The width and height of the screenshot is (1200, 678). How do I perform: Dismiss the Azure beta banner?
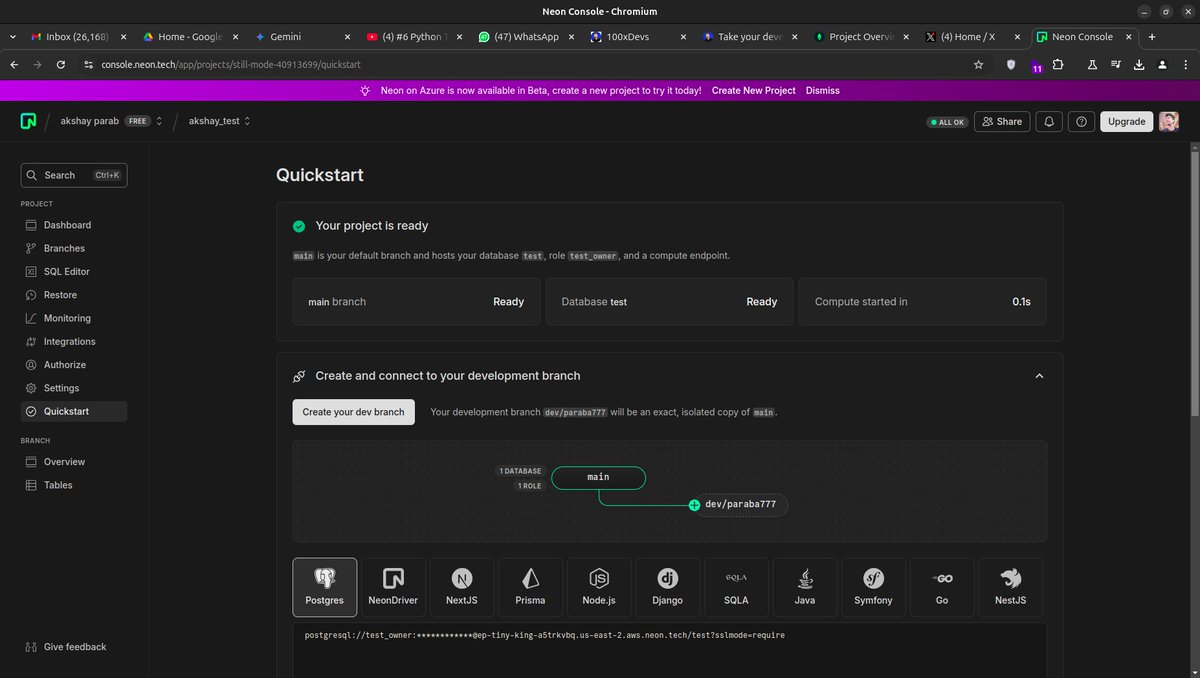click(x=823, y=90)
